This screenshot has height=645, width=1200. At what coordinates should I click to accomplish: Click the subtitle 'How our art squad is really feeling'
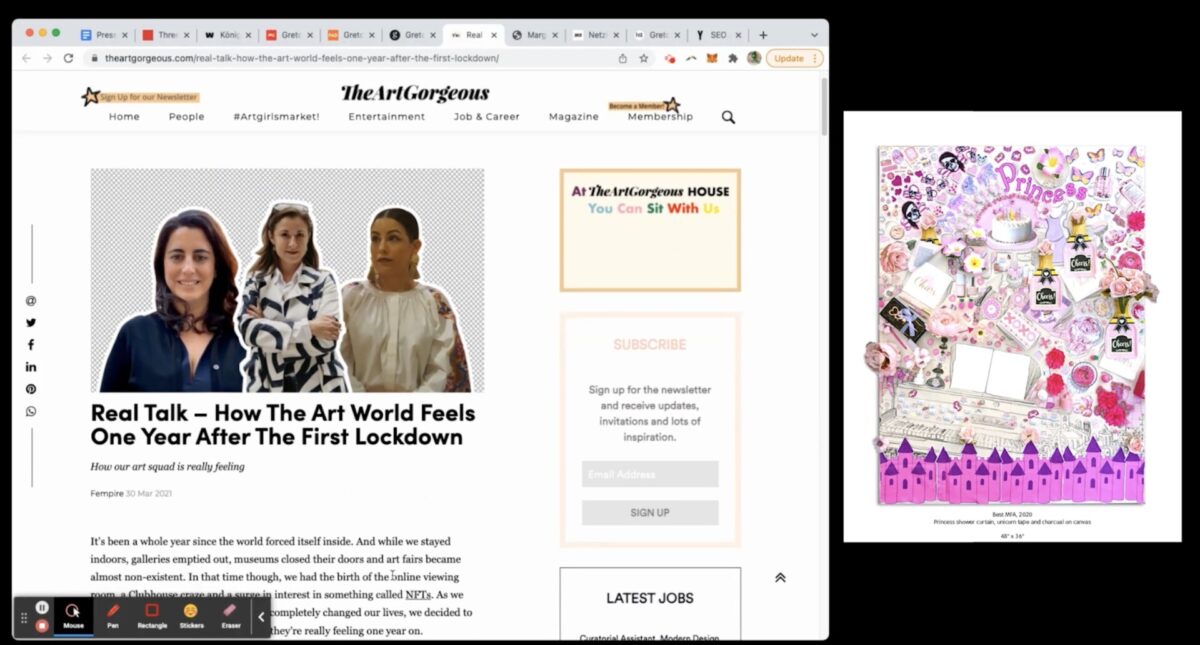click(x=167, y=466)
